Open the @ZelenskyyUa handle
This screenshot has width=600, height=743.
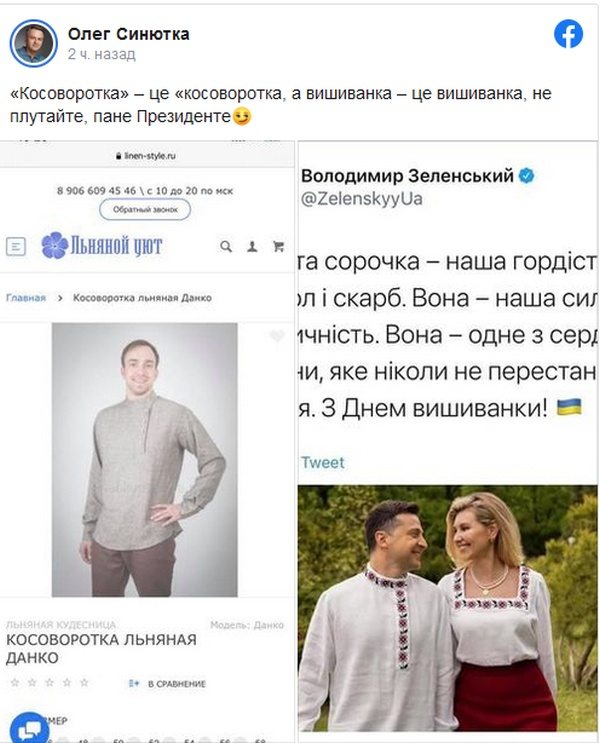(362, 198)
